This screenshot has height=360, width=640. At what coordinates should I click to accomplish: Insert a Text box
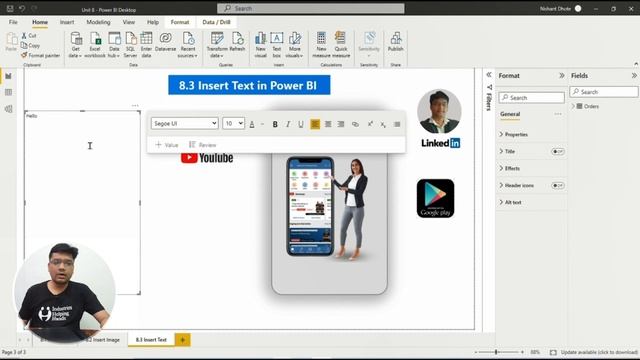pos(276,44)
